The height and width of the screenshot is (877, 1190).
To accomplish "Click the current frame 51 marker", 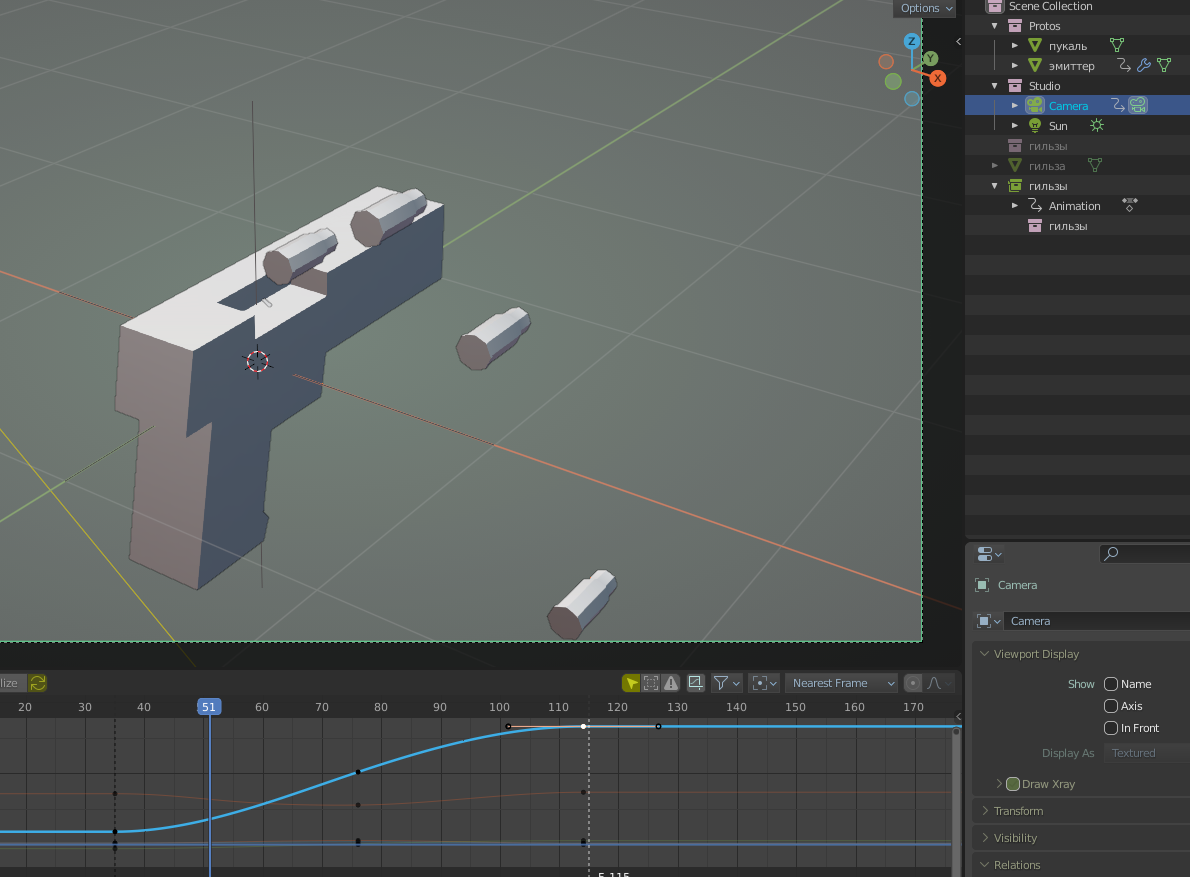I will click(x=209, y=706).
